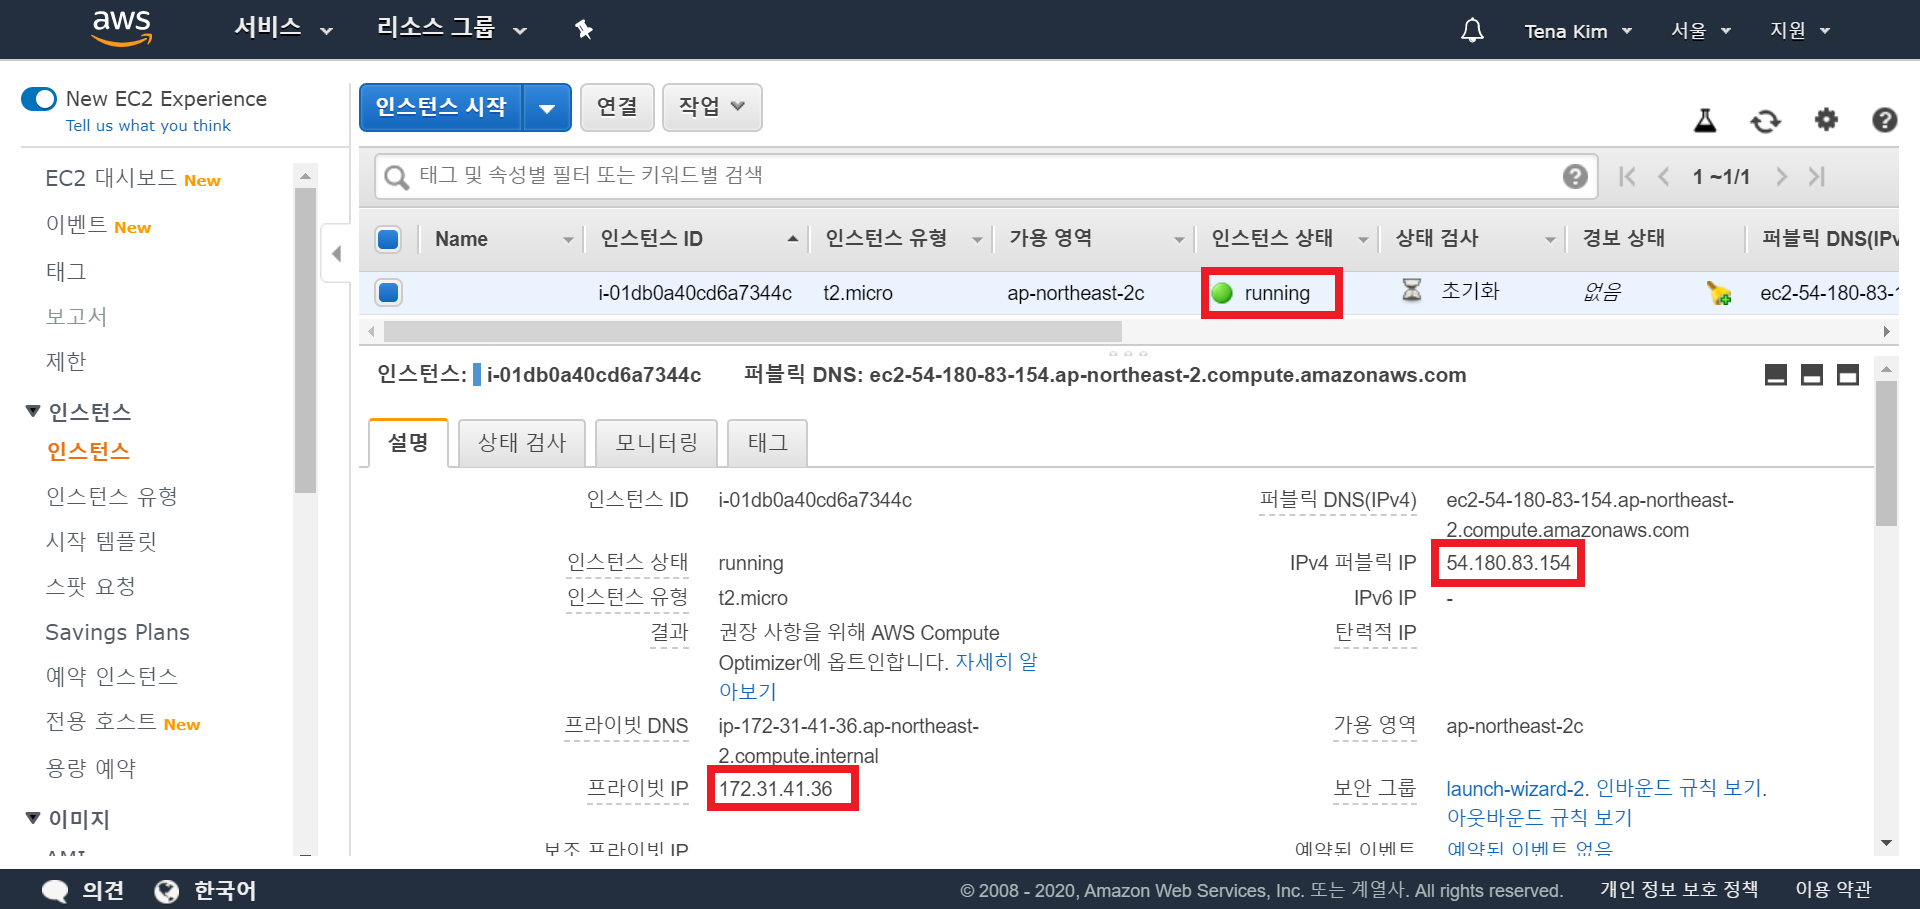The height and width of the screenshot is (909, 1920).
Task: Open 시작 템플릿 in sidebar
Action: 101,541
